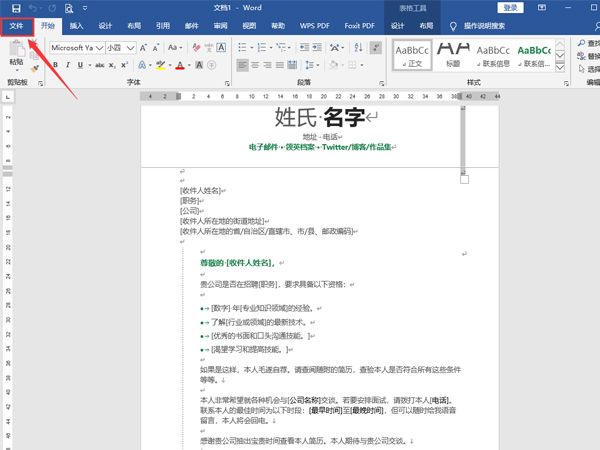Click the Increase Font Size icon
This screenshot has height=450, width=600.
144,46
